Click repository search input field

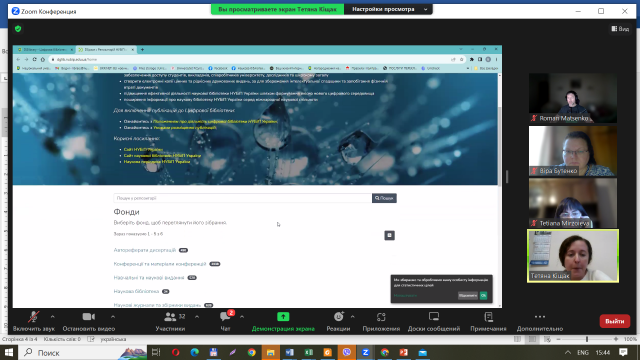[242, 198]
